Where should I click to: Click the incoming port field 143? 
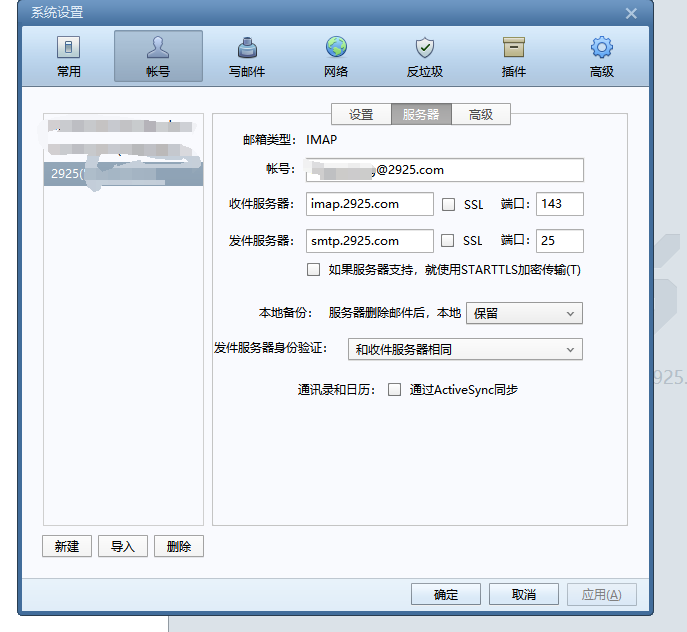(x=560, y=204)
